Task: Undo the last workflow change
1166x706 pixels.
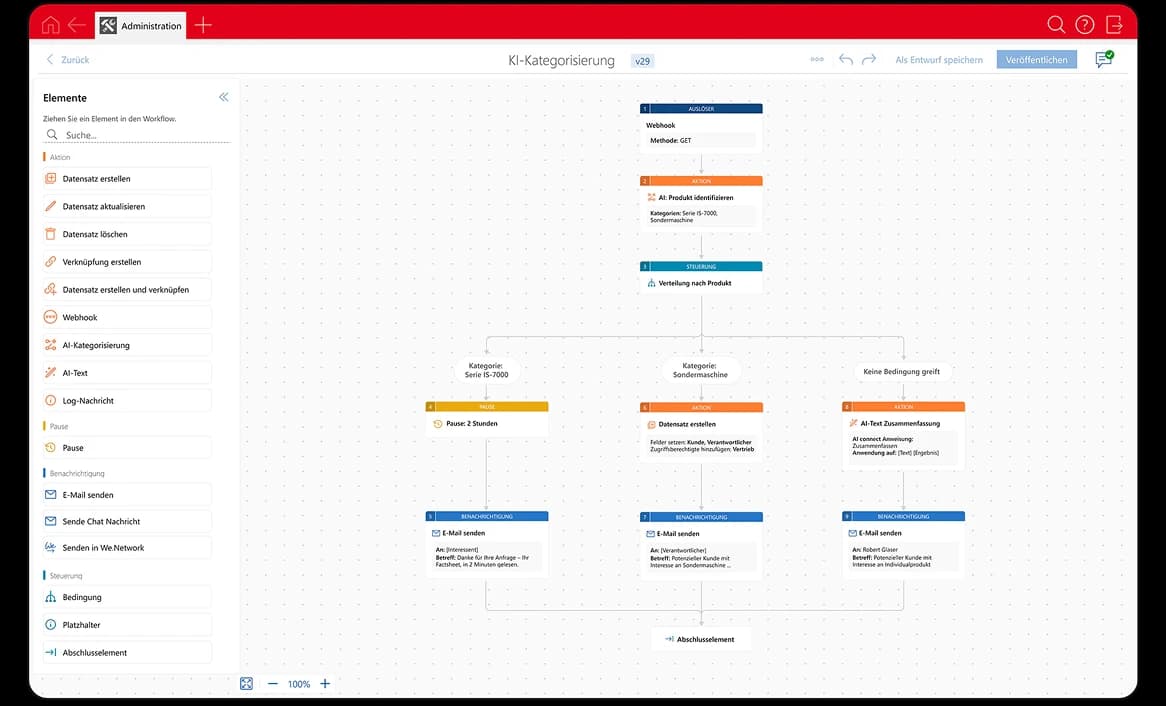Action: [x=845, y=60]
